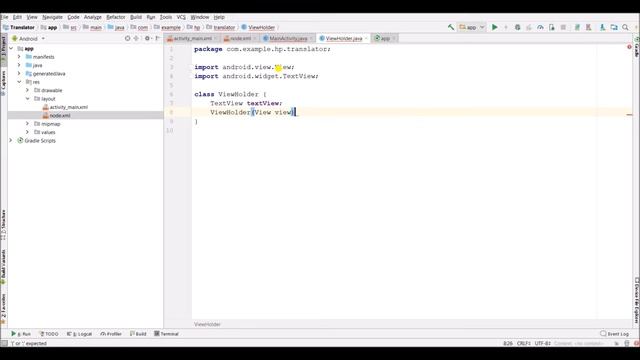This screenshot has width=640, height=360.
Task: Open Search Everywhere magnifier icon
Action: pyautogui.click(x=625, y=27)
